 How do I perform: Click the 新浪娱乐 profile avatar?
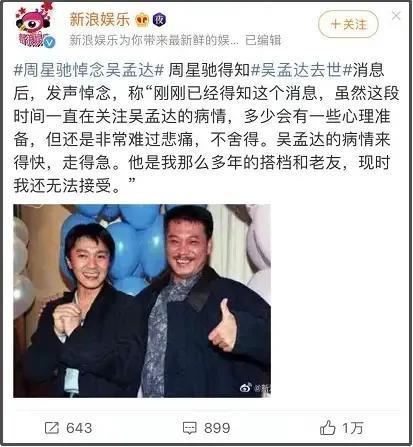34,25
